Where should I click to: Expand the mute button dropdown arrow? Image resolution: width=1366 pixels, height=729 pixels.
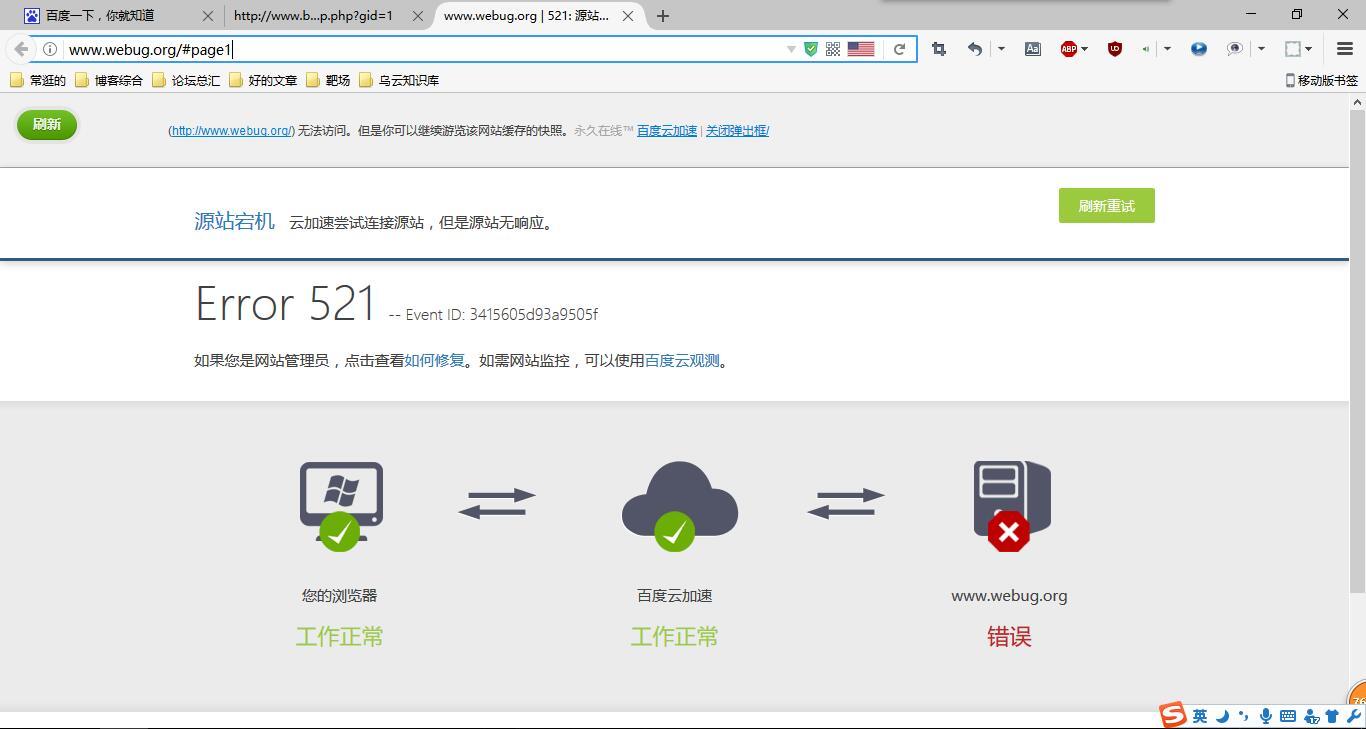tap(1166, 48)
